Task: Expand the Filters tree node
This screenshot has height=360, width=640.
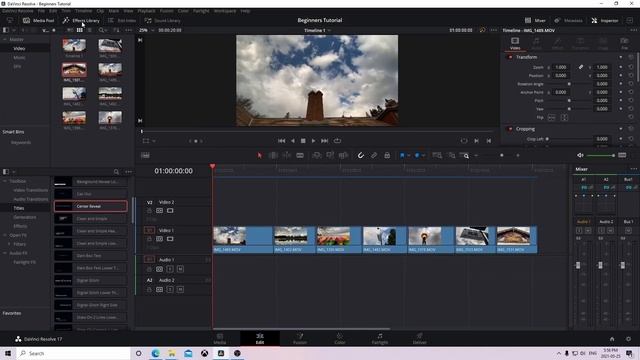Action: pos(9,244)
